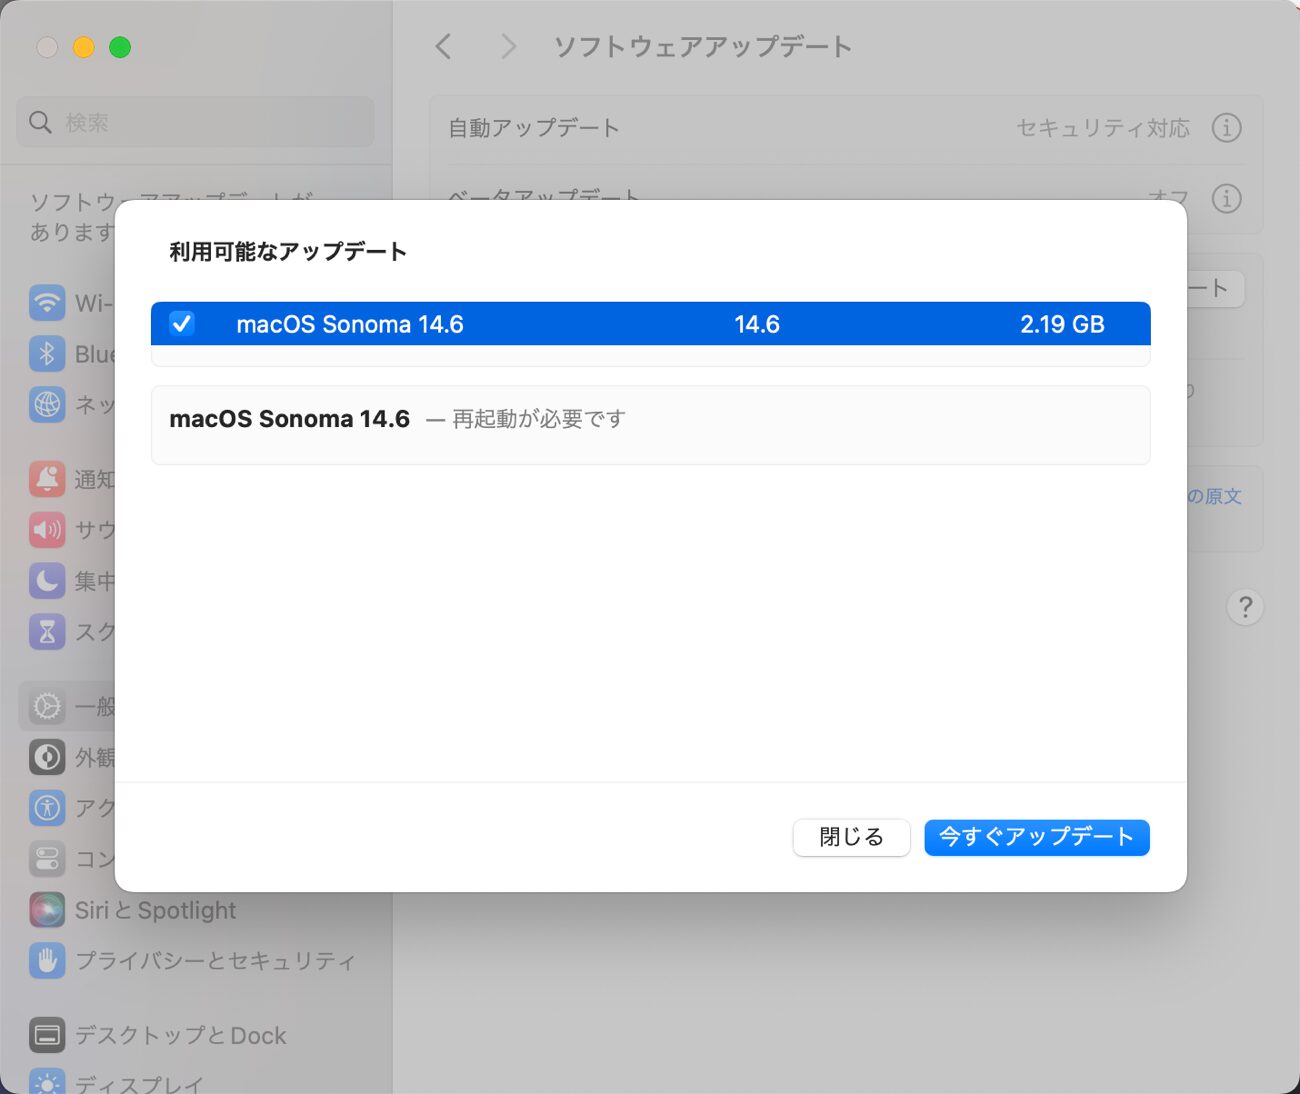Image resolution: width=1300 pixels, height=1094 pixels.
Task: Open the Focus moon icon in sidebar
Action: pos(47,581)
